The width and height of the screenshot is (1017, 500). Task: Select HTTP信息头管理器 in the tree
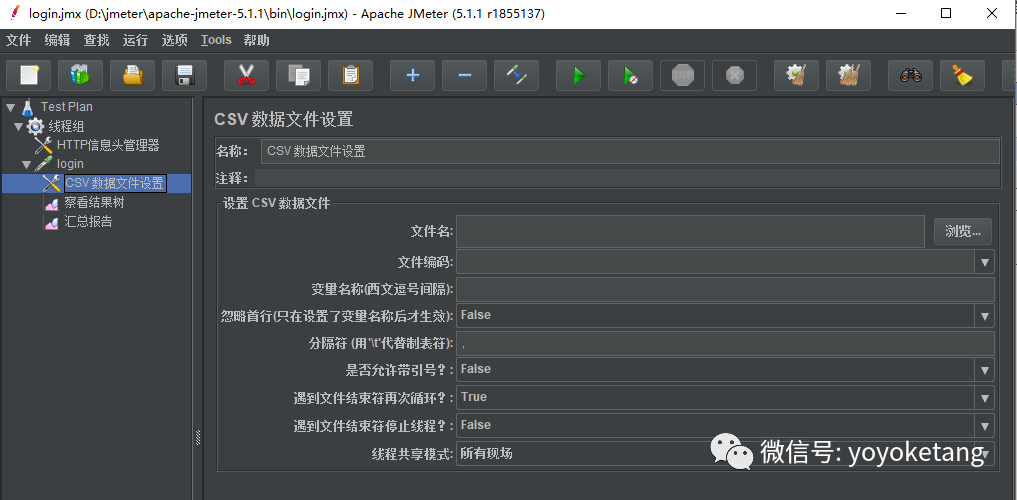pos(108,145)
